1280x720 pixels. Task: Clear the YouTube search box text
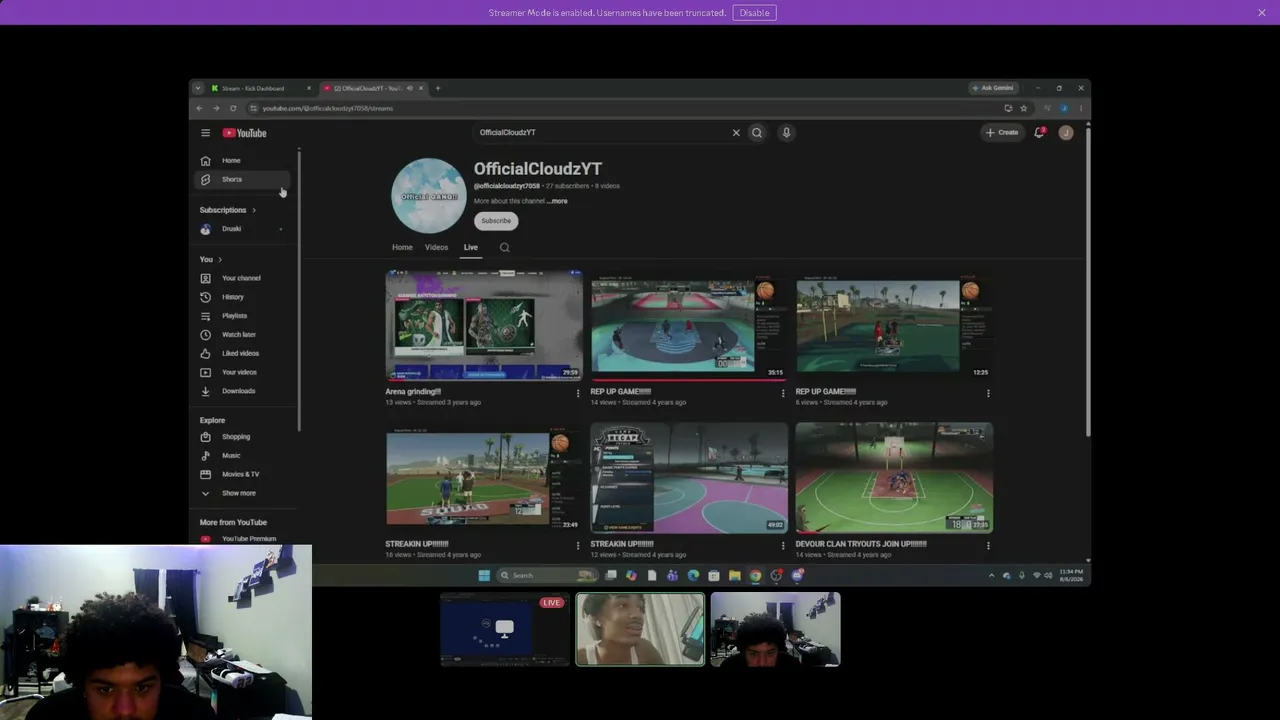(736, 132)
